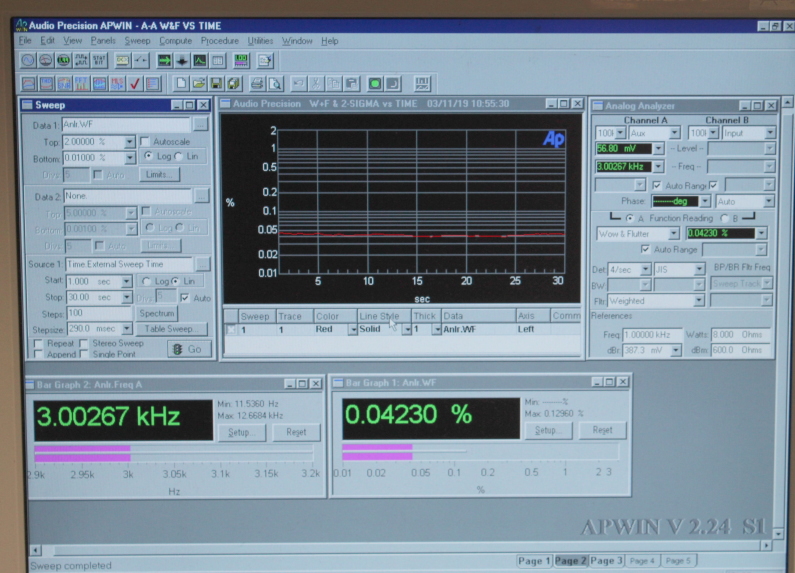Cut with the scissors toolbar icon
This screenshot has height=573, width=795.
tap(316, 83)
